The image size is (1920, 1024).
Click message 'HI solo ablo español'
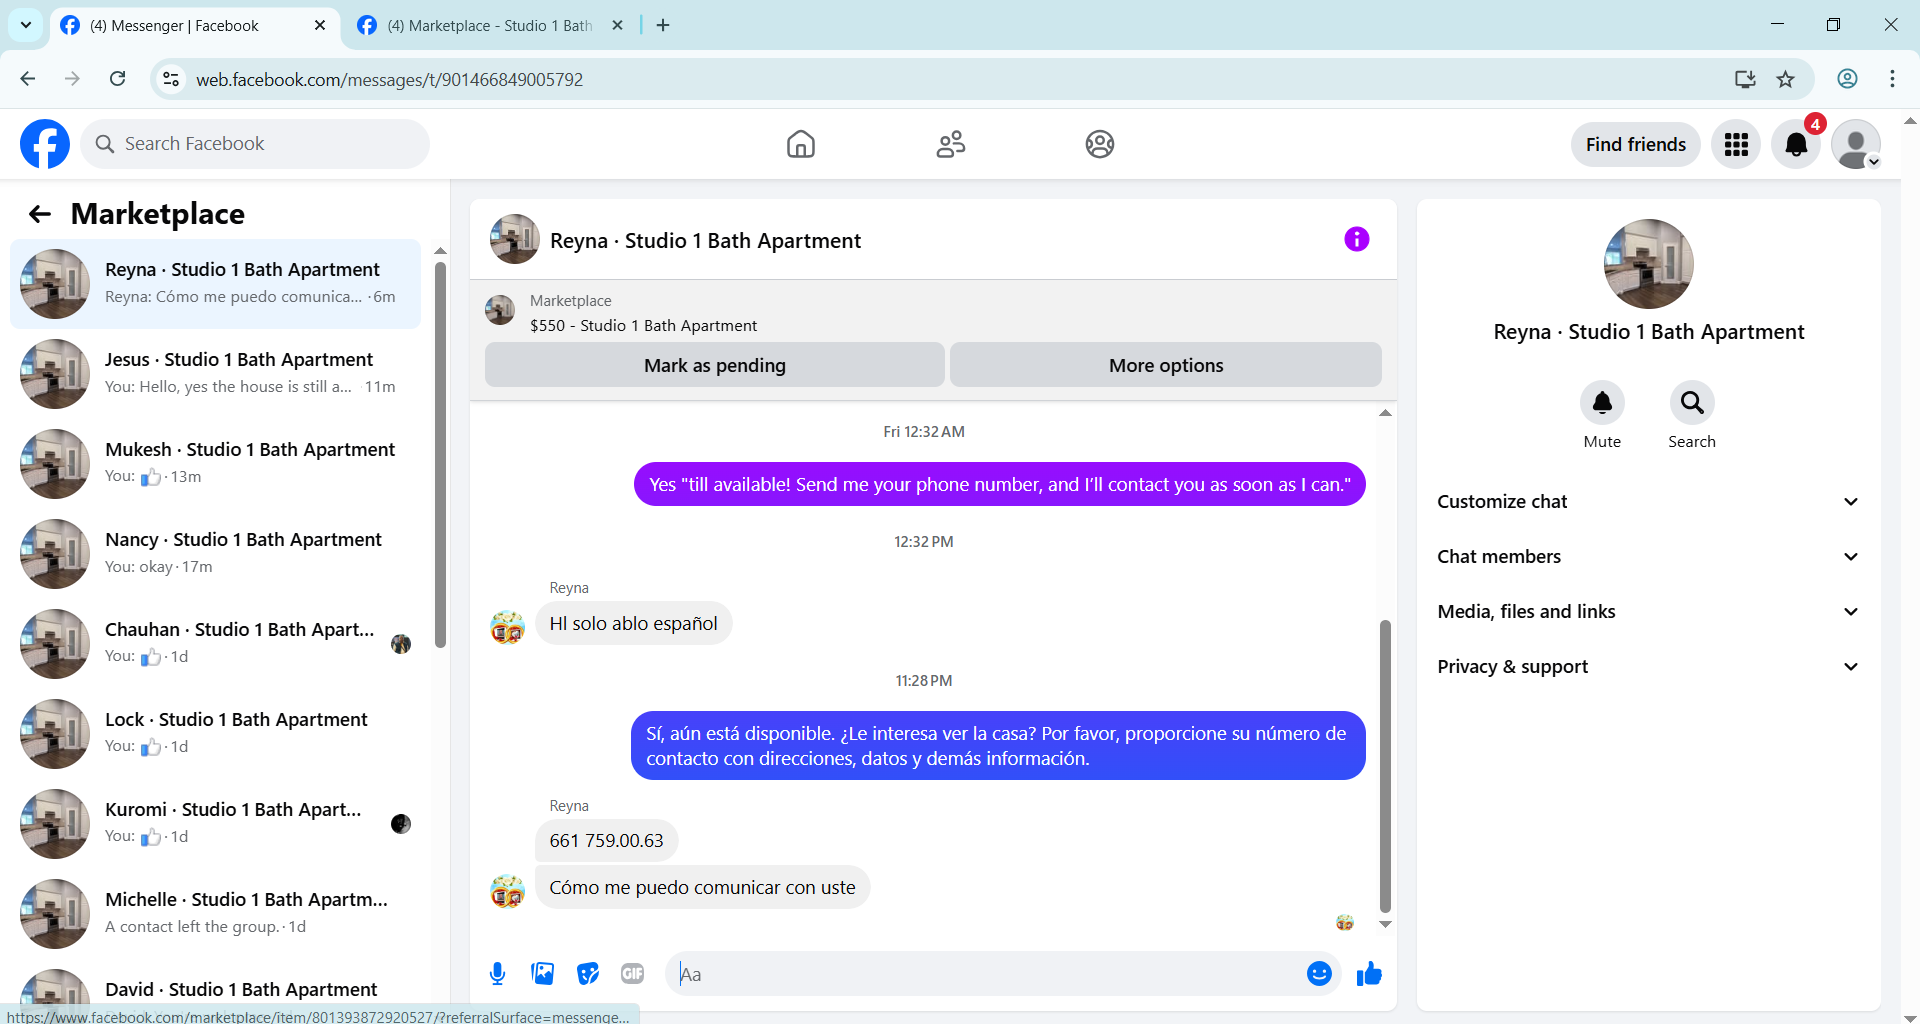pos(633,623)
